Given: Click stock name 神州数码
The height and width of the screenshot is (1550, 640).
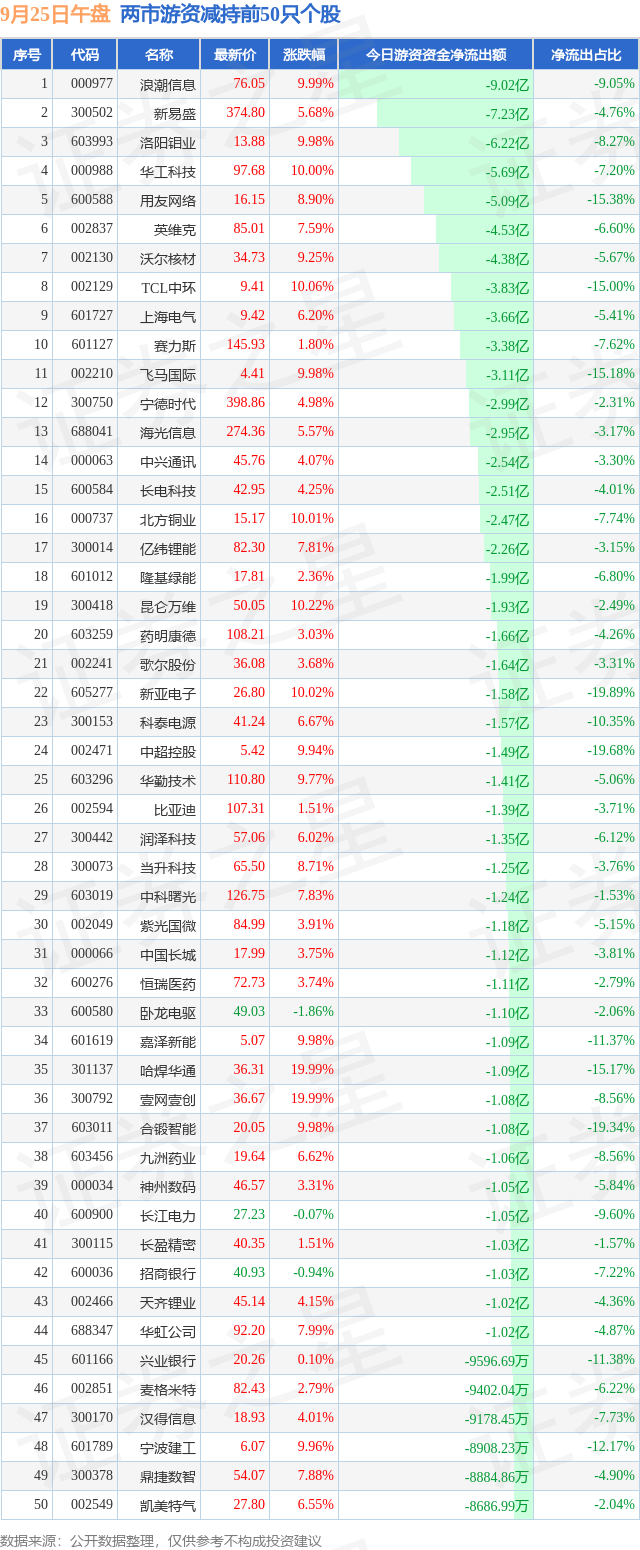Looking at the screenshot, I should point(168,1187).
